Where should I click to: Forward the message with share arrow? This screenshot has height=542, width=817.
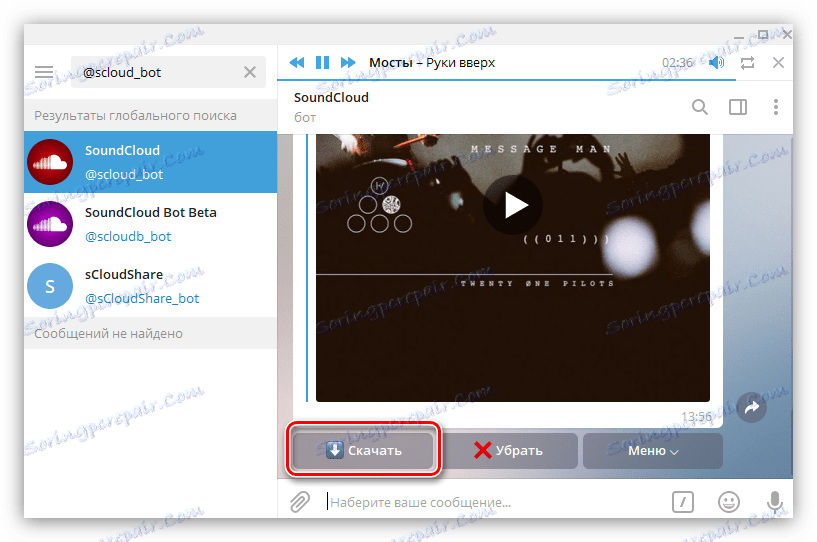click(x=751, y=408)
